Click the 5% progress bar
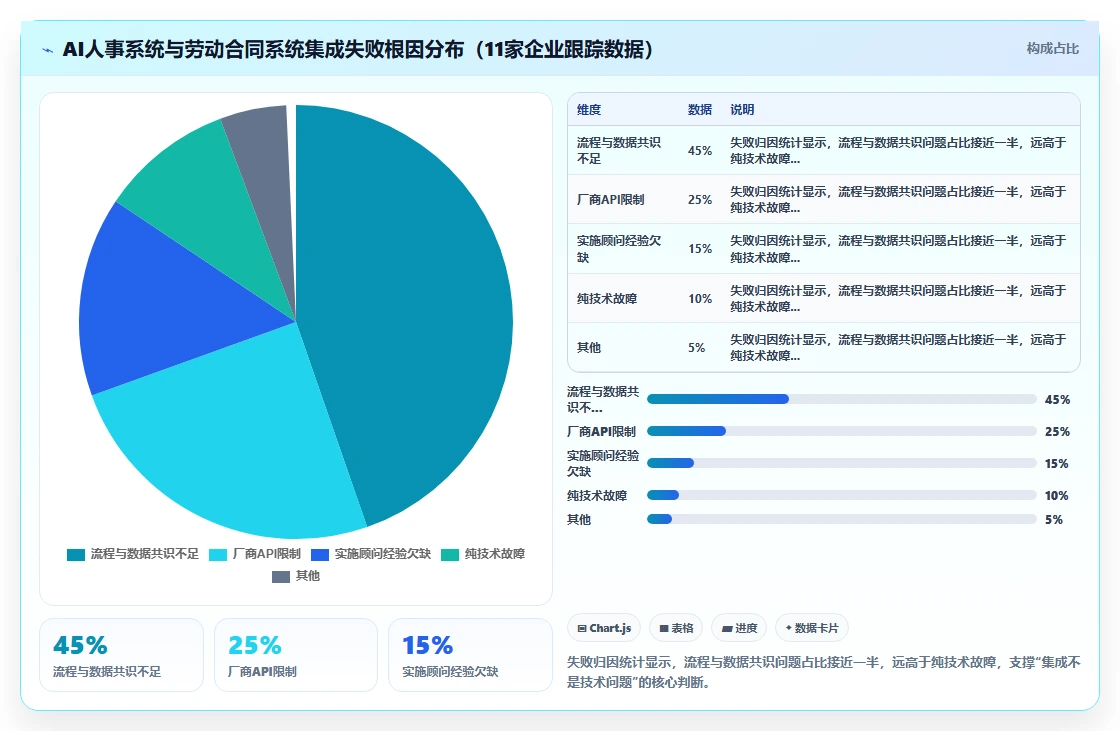Viewport: 1120px width, 731px height. tap(841, 519)
